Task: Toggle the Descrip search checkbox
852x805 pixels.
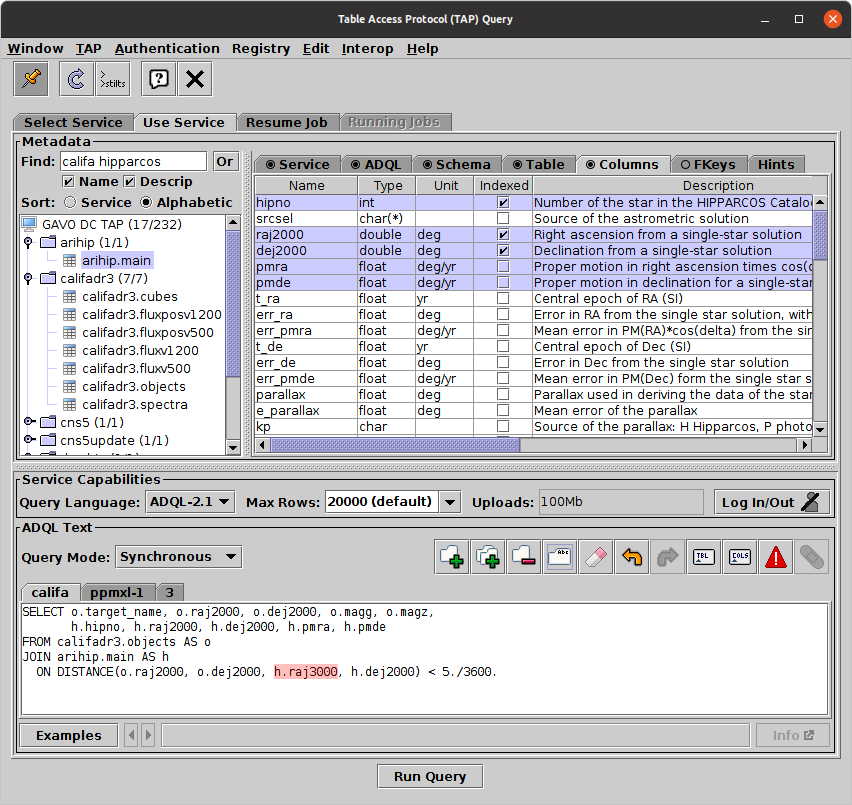Action: (130, 182)
